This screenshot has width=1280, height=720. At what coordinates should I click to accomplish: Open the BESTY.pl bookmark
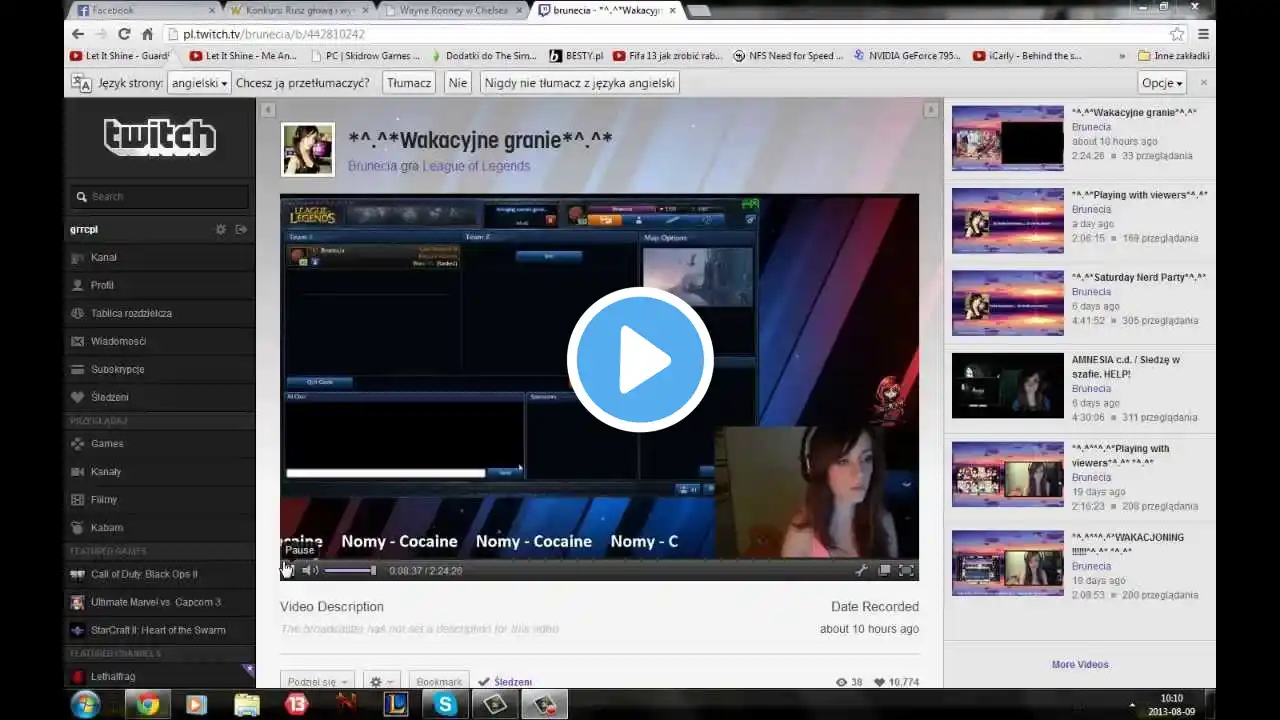(576, 56)
